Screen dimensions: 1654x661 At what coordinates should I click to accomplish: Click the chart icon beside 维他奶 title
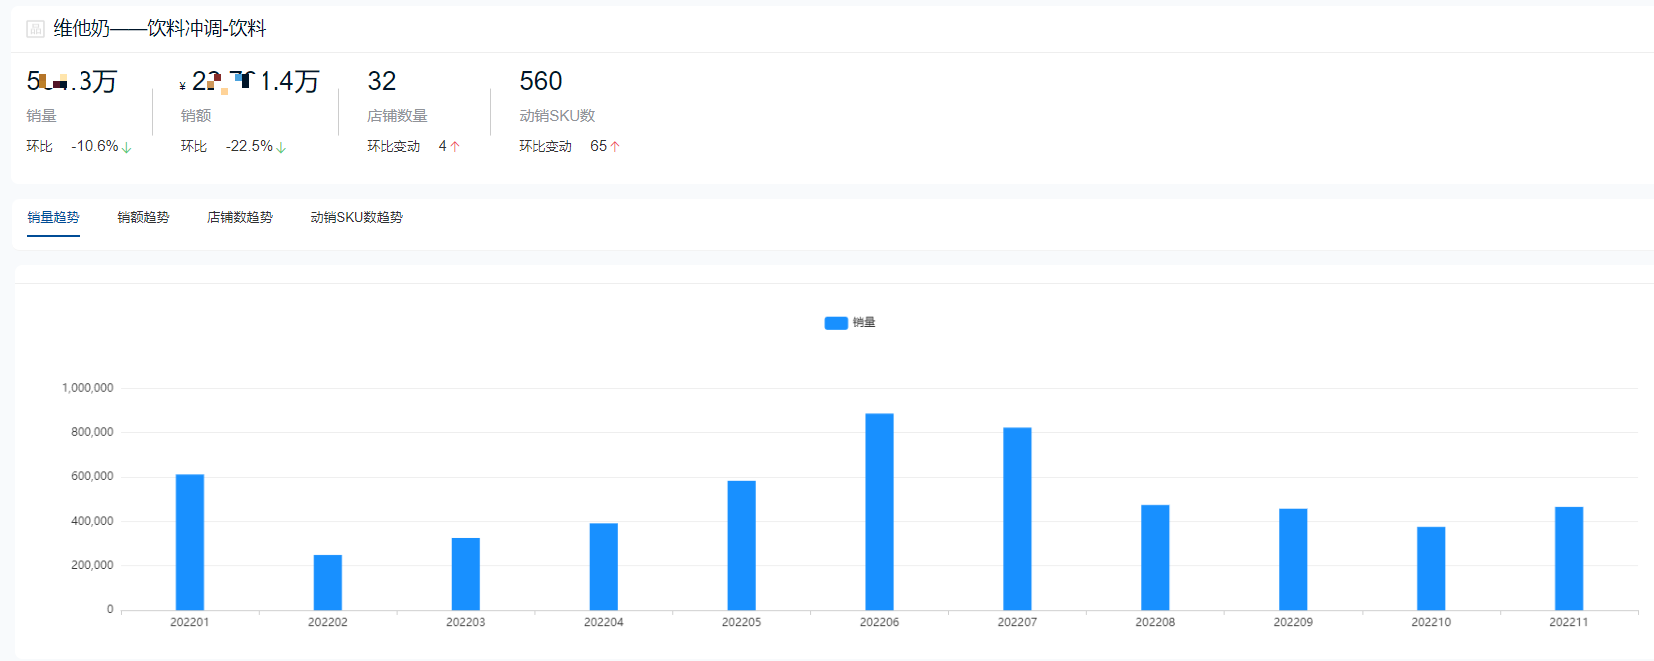click(x=35, y=29)
